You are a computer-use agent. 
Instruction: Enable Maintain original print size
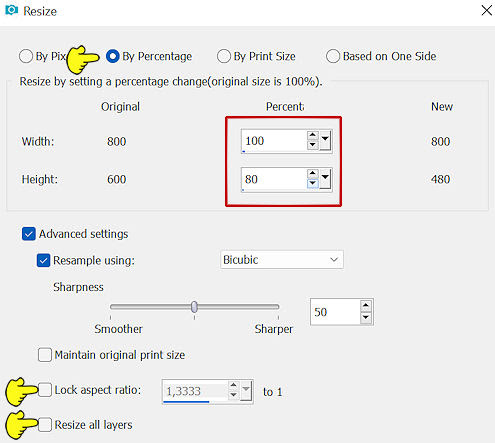45,355
